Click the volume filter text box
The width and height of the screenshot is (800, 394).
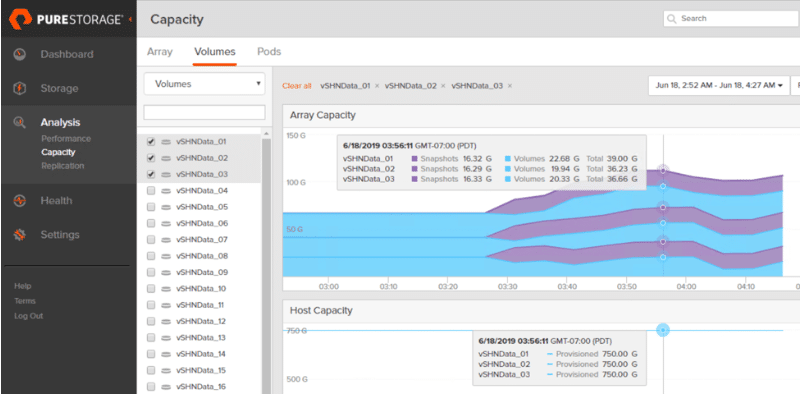pyautogui.click(x=205, y=112)
